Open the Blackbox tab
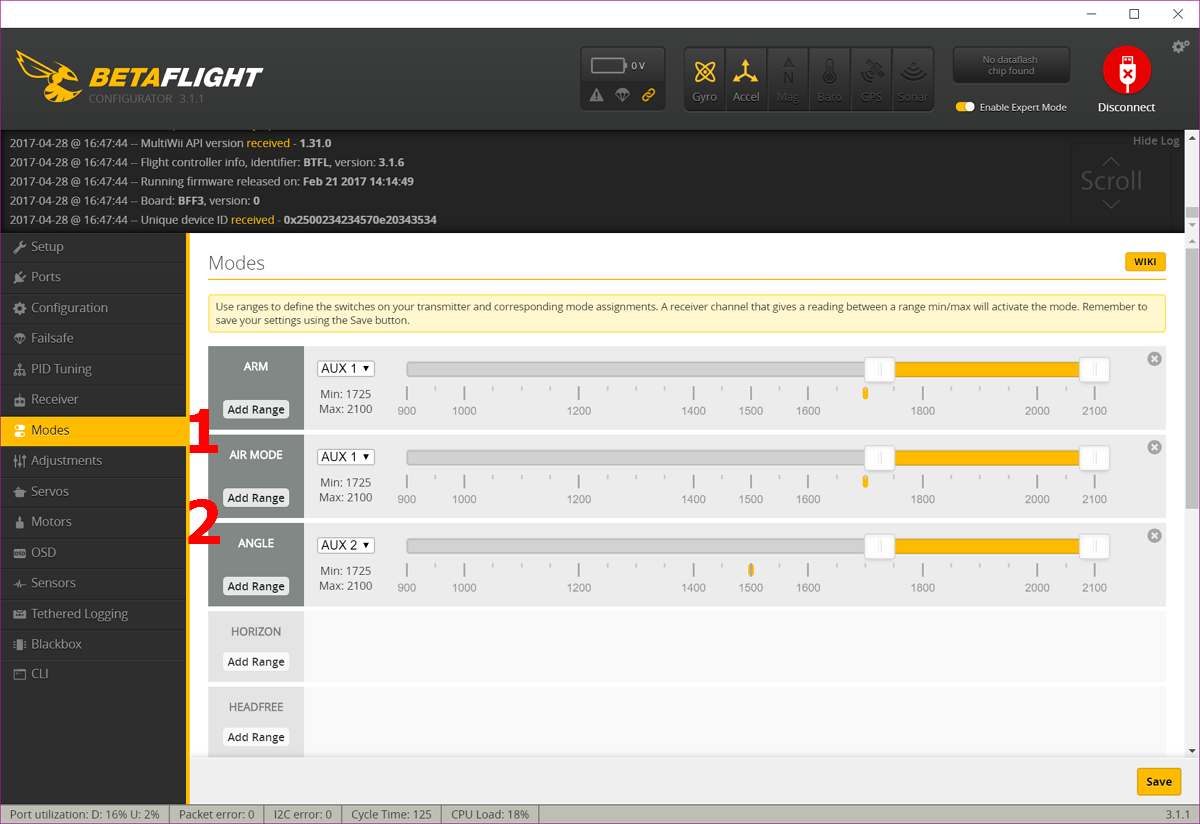 93,644
